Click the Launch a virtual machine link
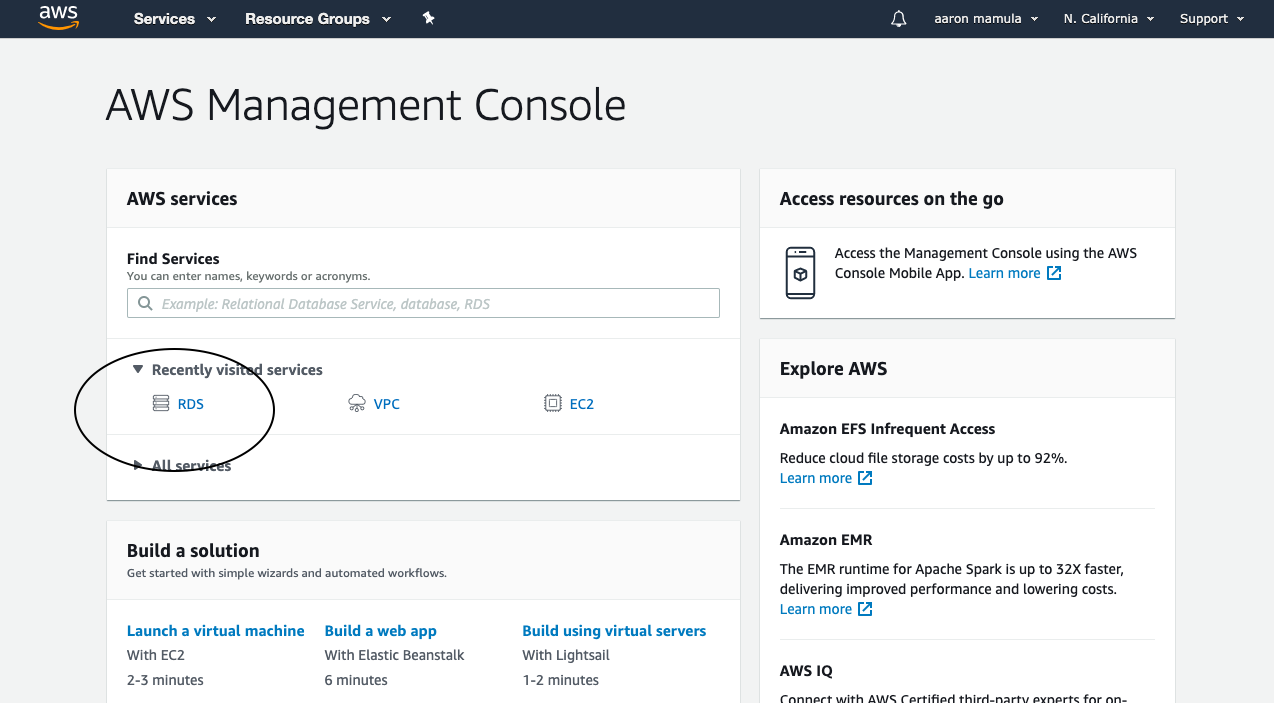 tap(216, 631)
